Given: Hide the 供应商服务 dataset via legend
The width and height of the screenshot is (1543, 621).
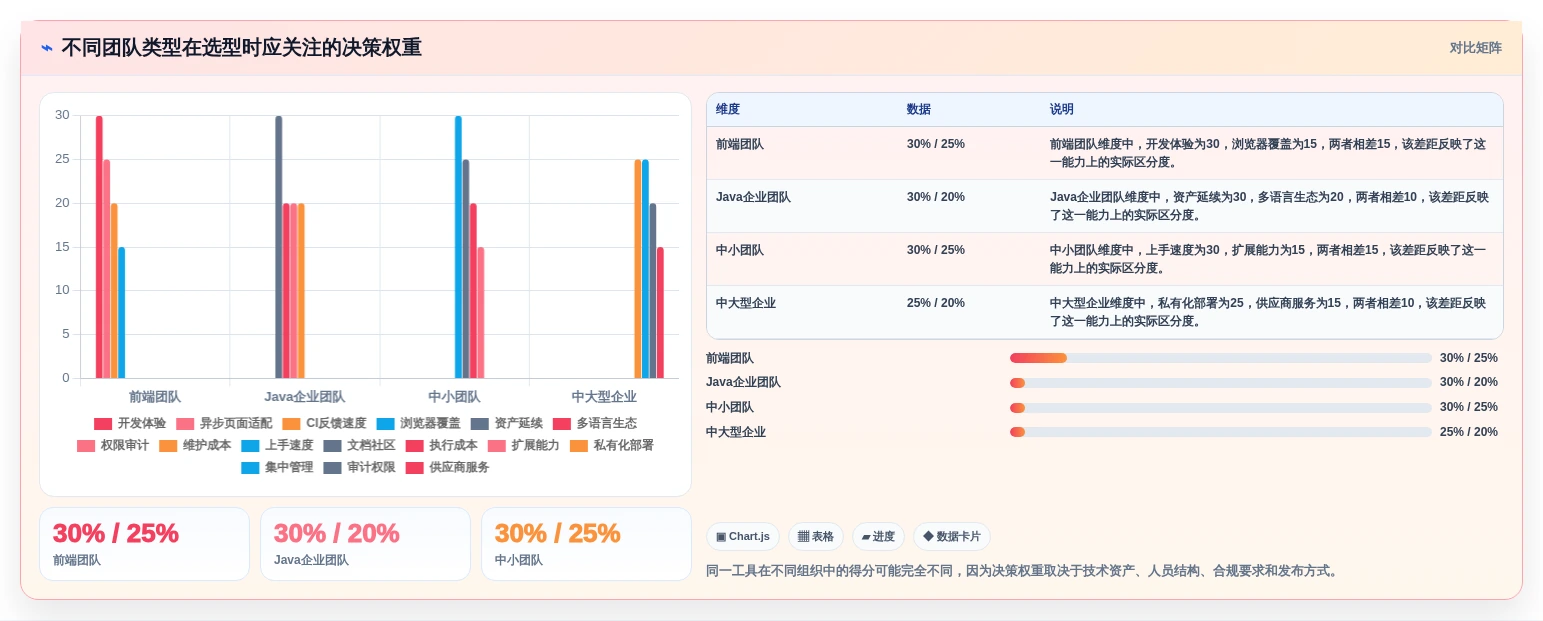Looking at the screenshot, I should point(447,467).
